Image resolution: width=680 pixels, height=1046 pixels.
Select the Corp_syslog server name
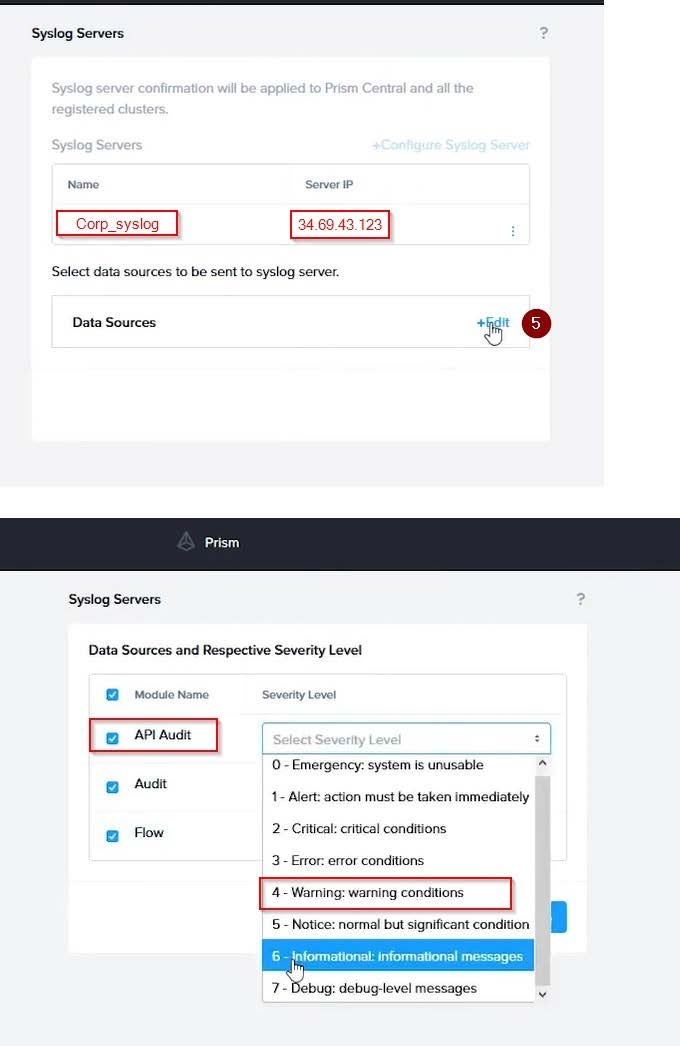coord(117,224)
